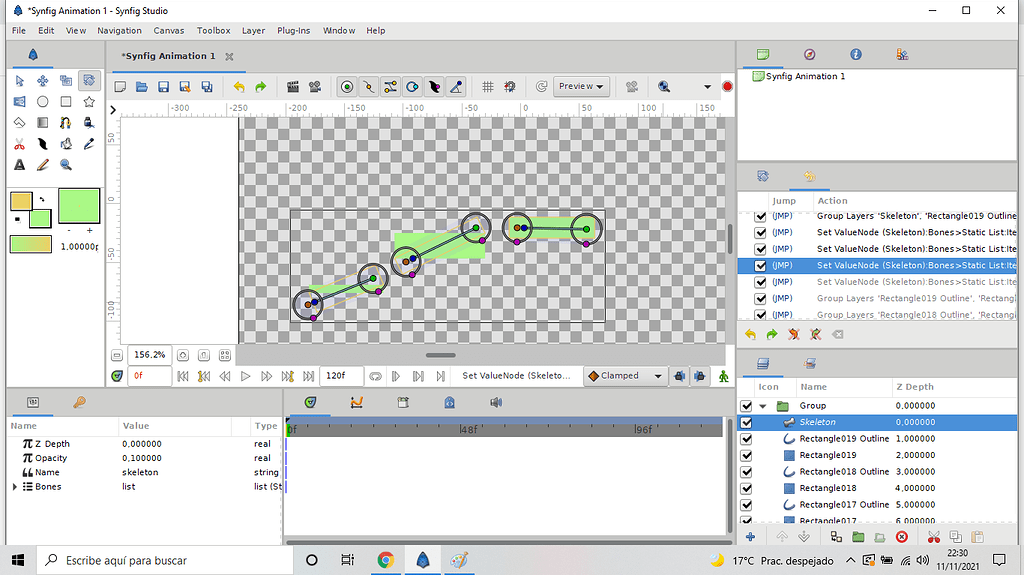This screenshot has height=575, width=1024.
Task: Click the Render clapperboard icon
Action: click(x=293, y=87)
